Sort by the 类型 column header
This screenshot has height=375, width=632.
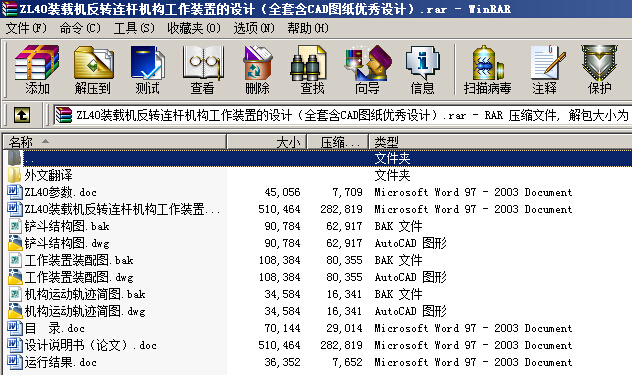tap(501, 142)
